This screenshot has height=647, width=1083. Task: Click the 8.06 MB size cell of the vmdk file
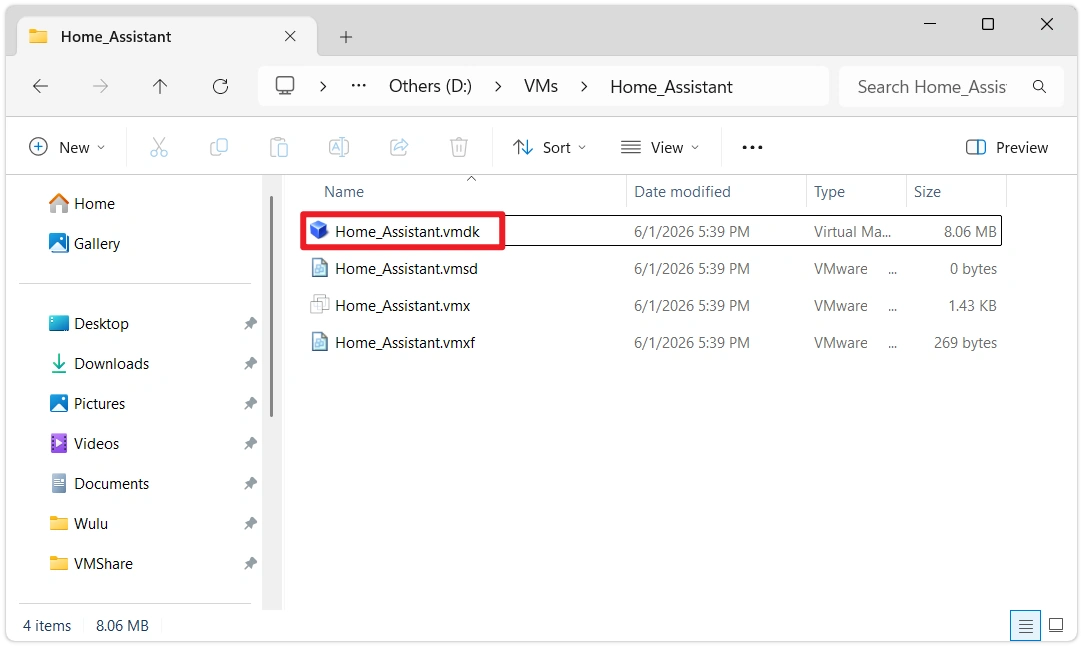[970, 232]
